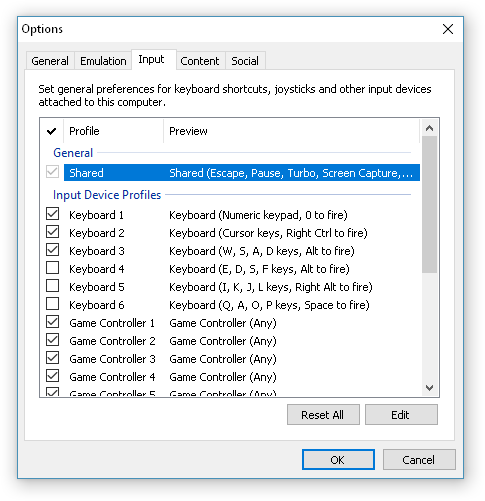Viewport: 485px width, 501px height.
Task: Disable the Game Controller 2 checkbox
Action: 53,340
